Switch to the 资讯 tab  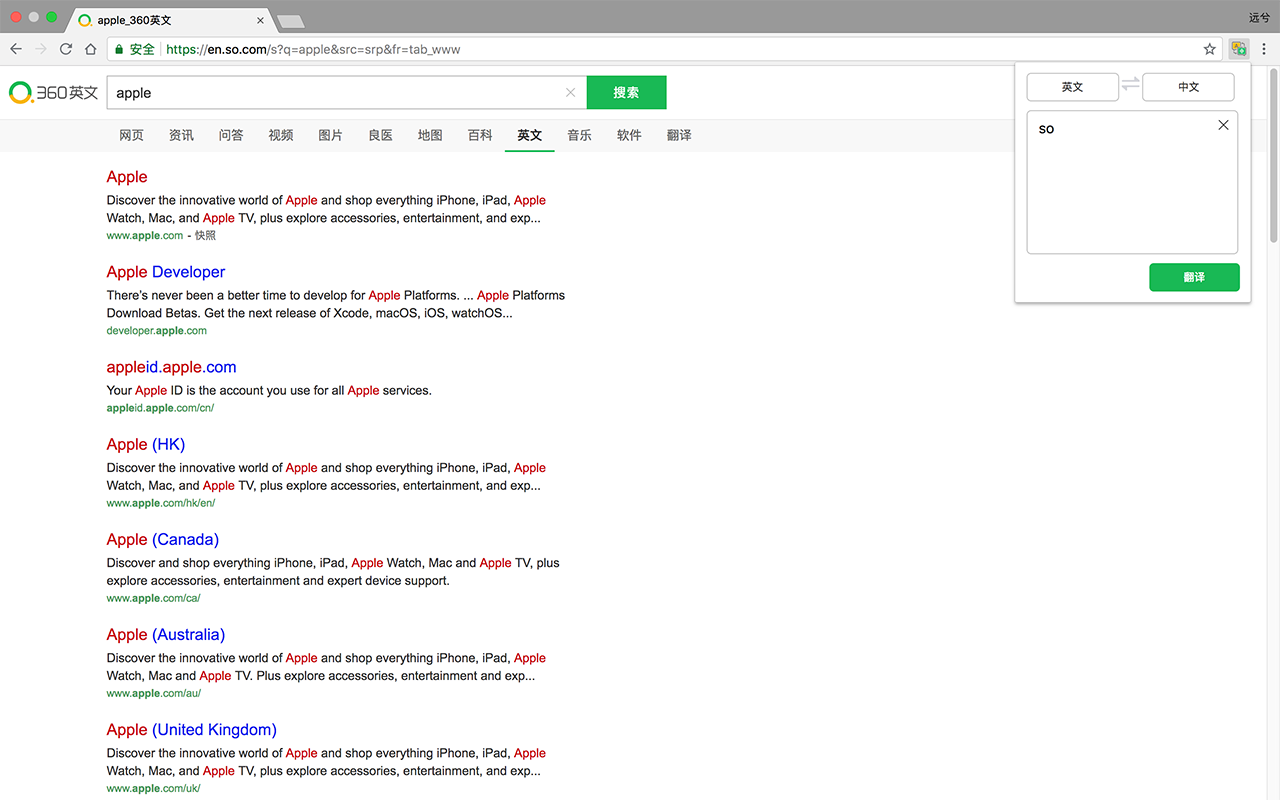(x=181, y=135)
